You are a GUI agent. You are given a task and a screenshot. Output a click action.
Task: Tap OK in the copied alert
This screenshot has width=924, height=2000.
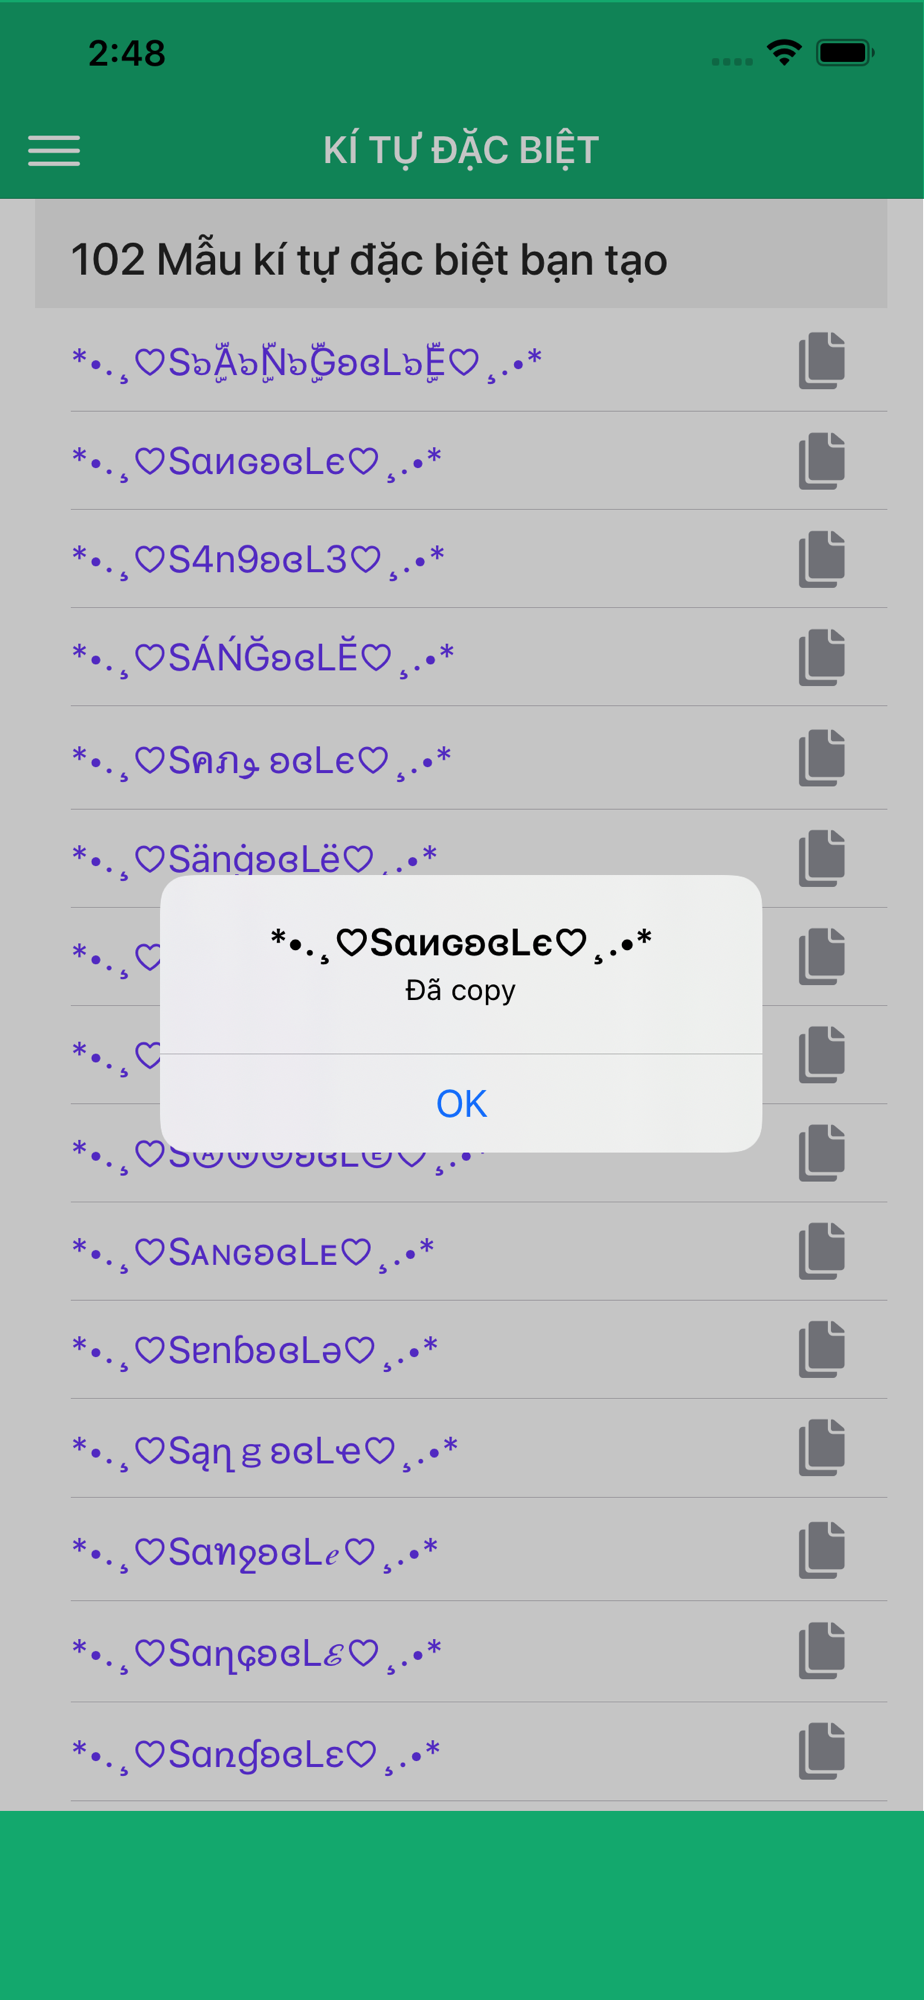pyautogui.click(x=461, y=1103)
